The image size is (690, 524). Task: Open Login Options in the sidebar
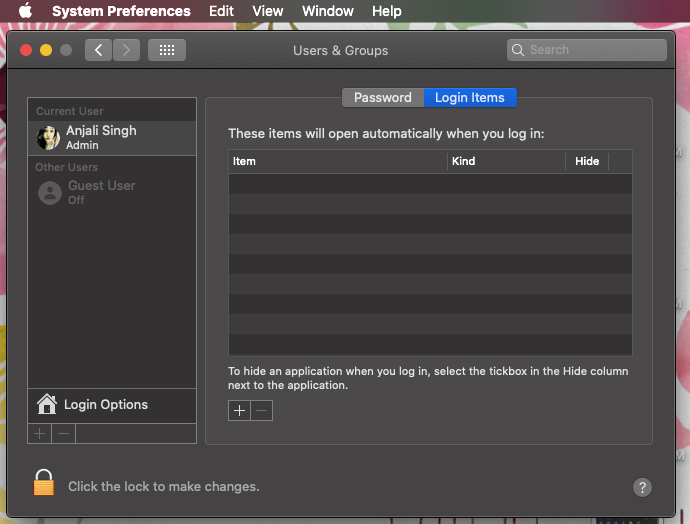pyautogui.click(x=105, y=404)
